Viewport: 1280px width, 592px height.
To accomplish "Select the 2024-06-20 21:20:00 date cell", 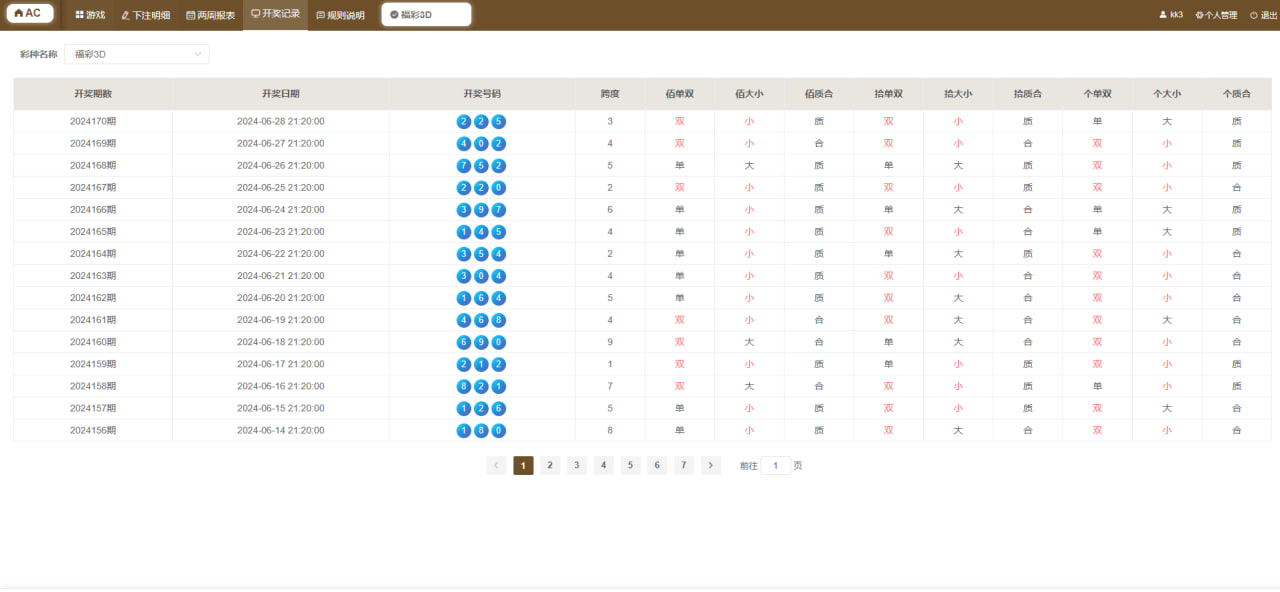I will click(281, 297).
